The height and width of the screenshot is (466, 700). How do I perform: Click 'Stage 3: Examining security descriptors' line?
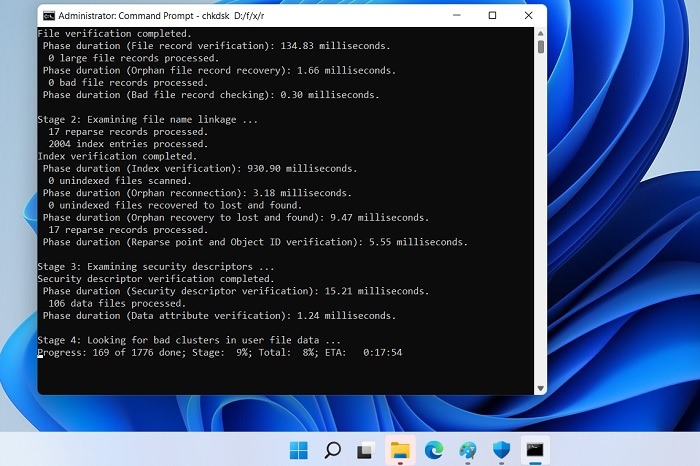tap(156, 266)
